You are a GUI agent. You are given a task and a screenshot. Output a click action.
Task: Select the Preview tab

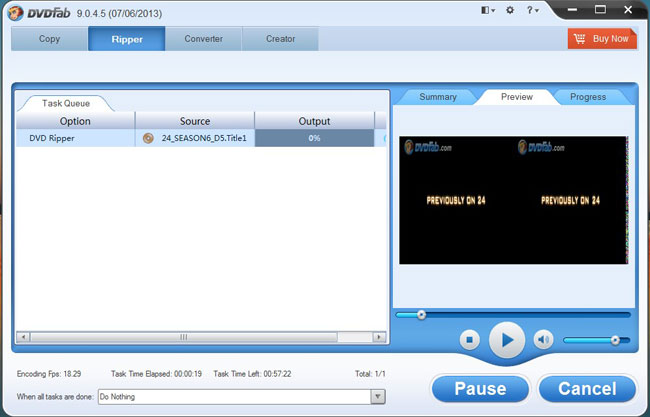(x=517, y=97)
